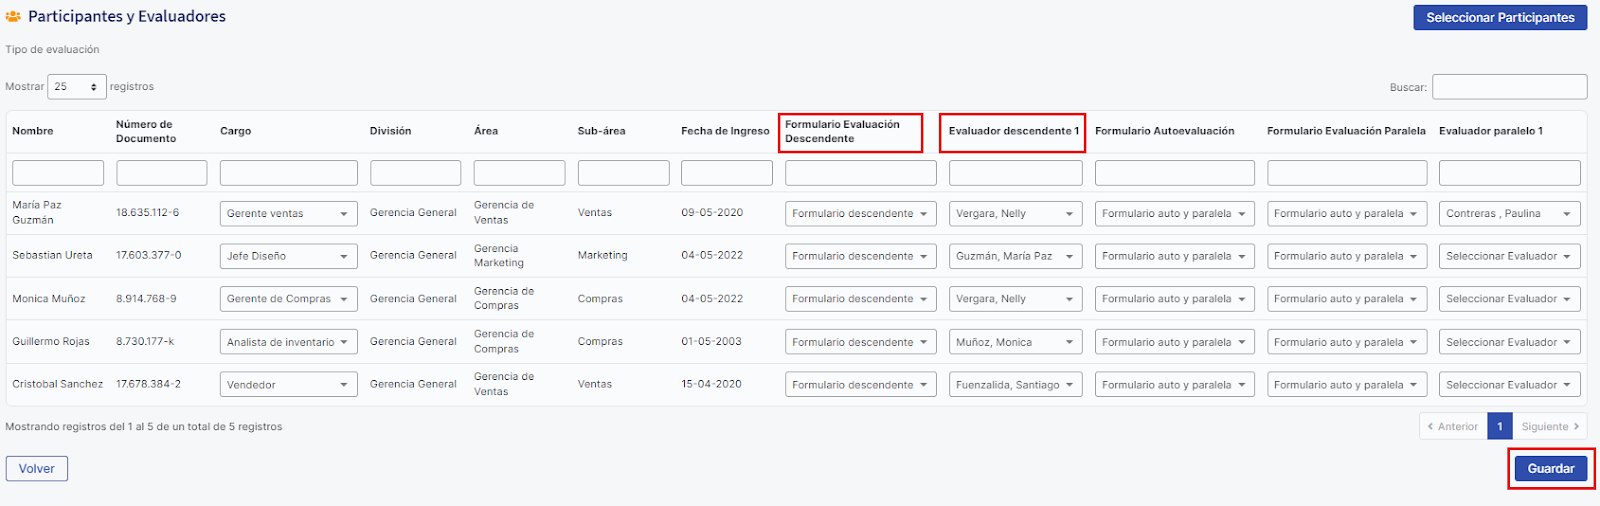Open Monica Muñoz's Formulario descendente dropdown
The height and width of the screenshot is (506, 1600).
[x=860, y=299]
